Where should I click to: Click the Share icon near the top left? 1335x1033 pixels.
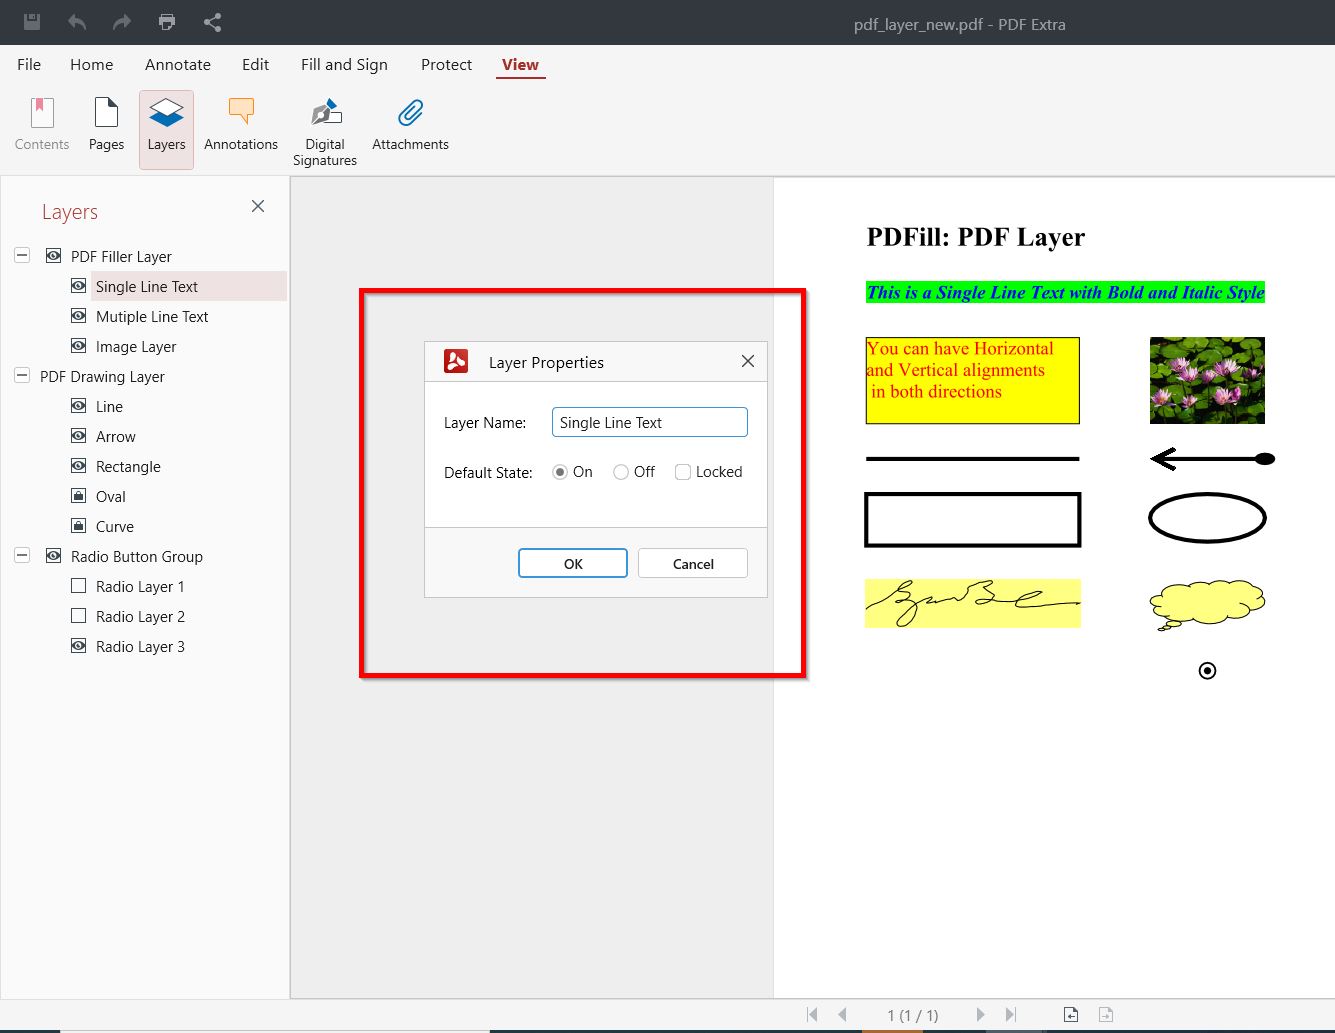(x=211, y=22)
